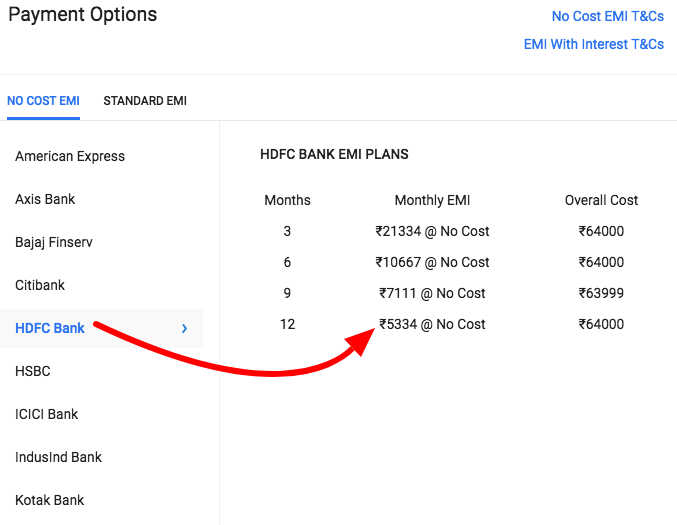
Task: Switch to the NO COST EMI tab
Action: pos(43,101)
